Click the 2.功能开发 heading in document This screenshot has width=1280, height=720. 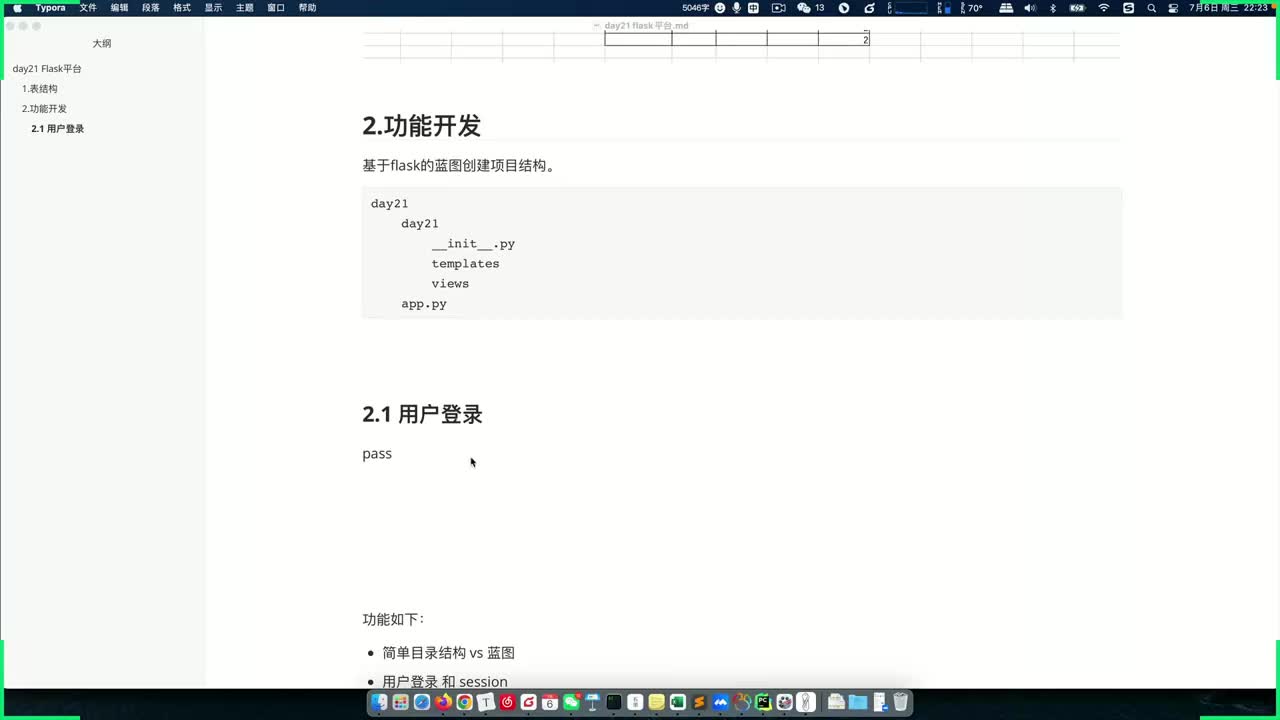[x=421, y=126]
